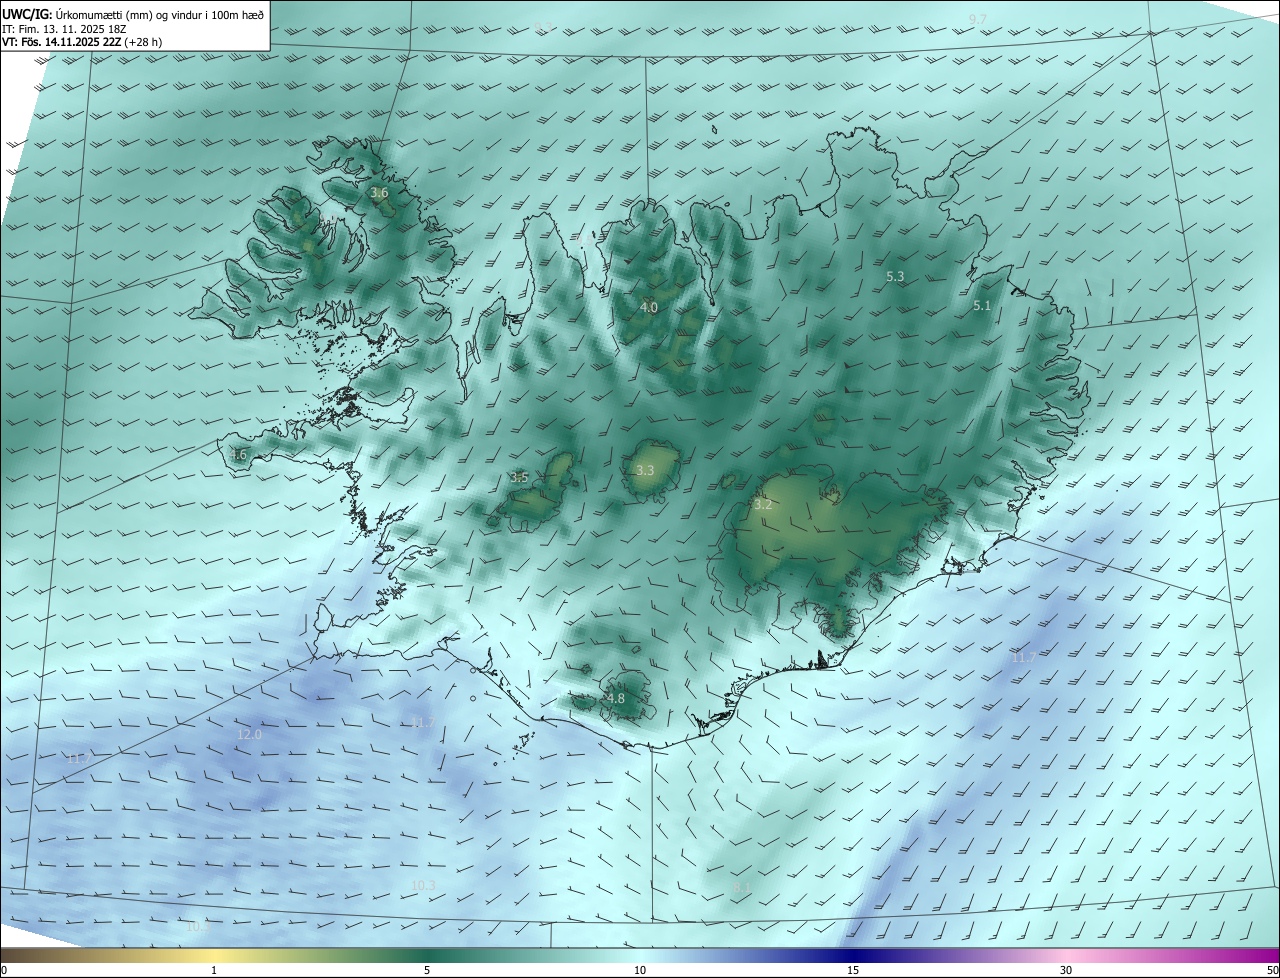Screen dimensions: 1280x978
Task: Pick the pink colorbar segment above 30
Action: coord(1066,955)
